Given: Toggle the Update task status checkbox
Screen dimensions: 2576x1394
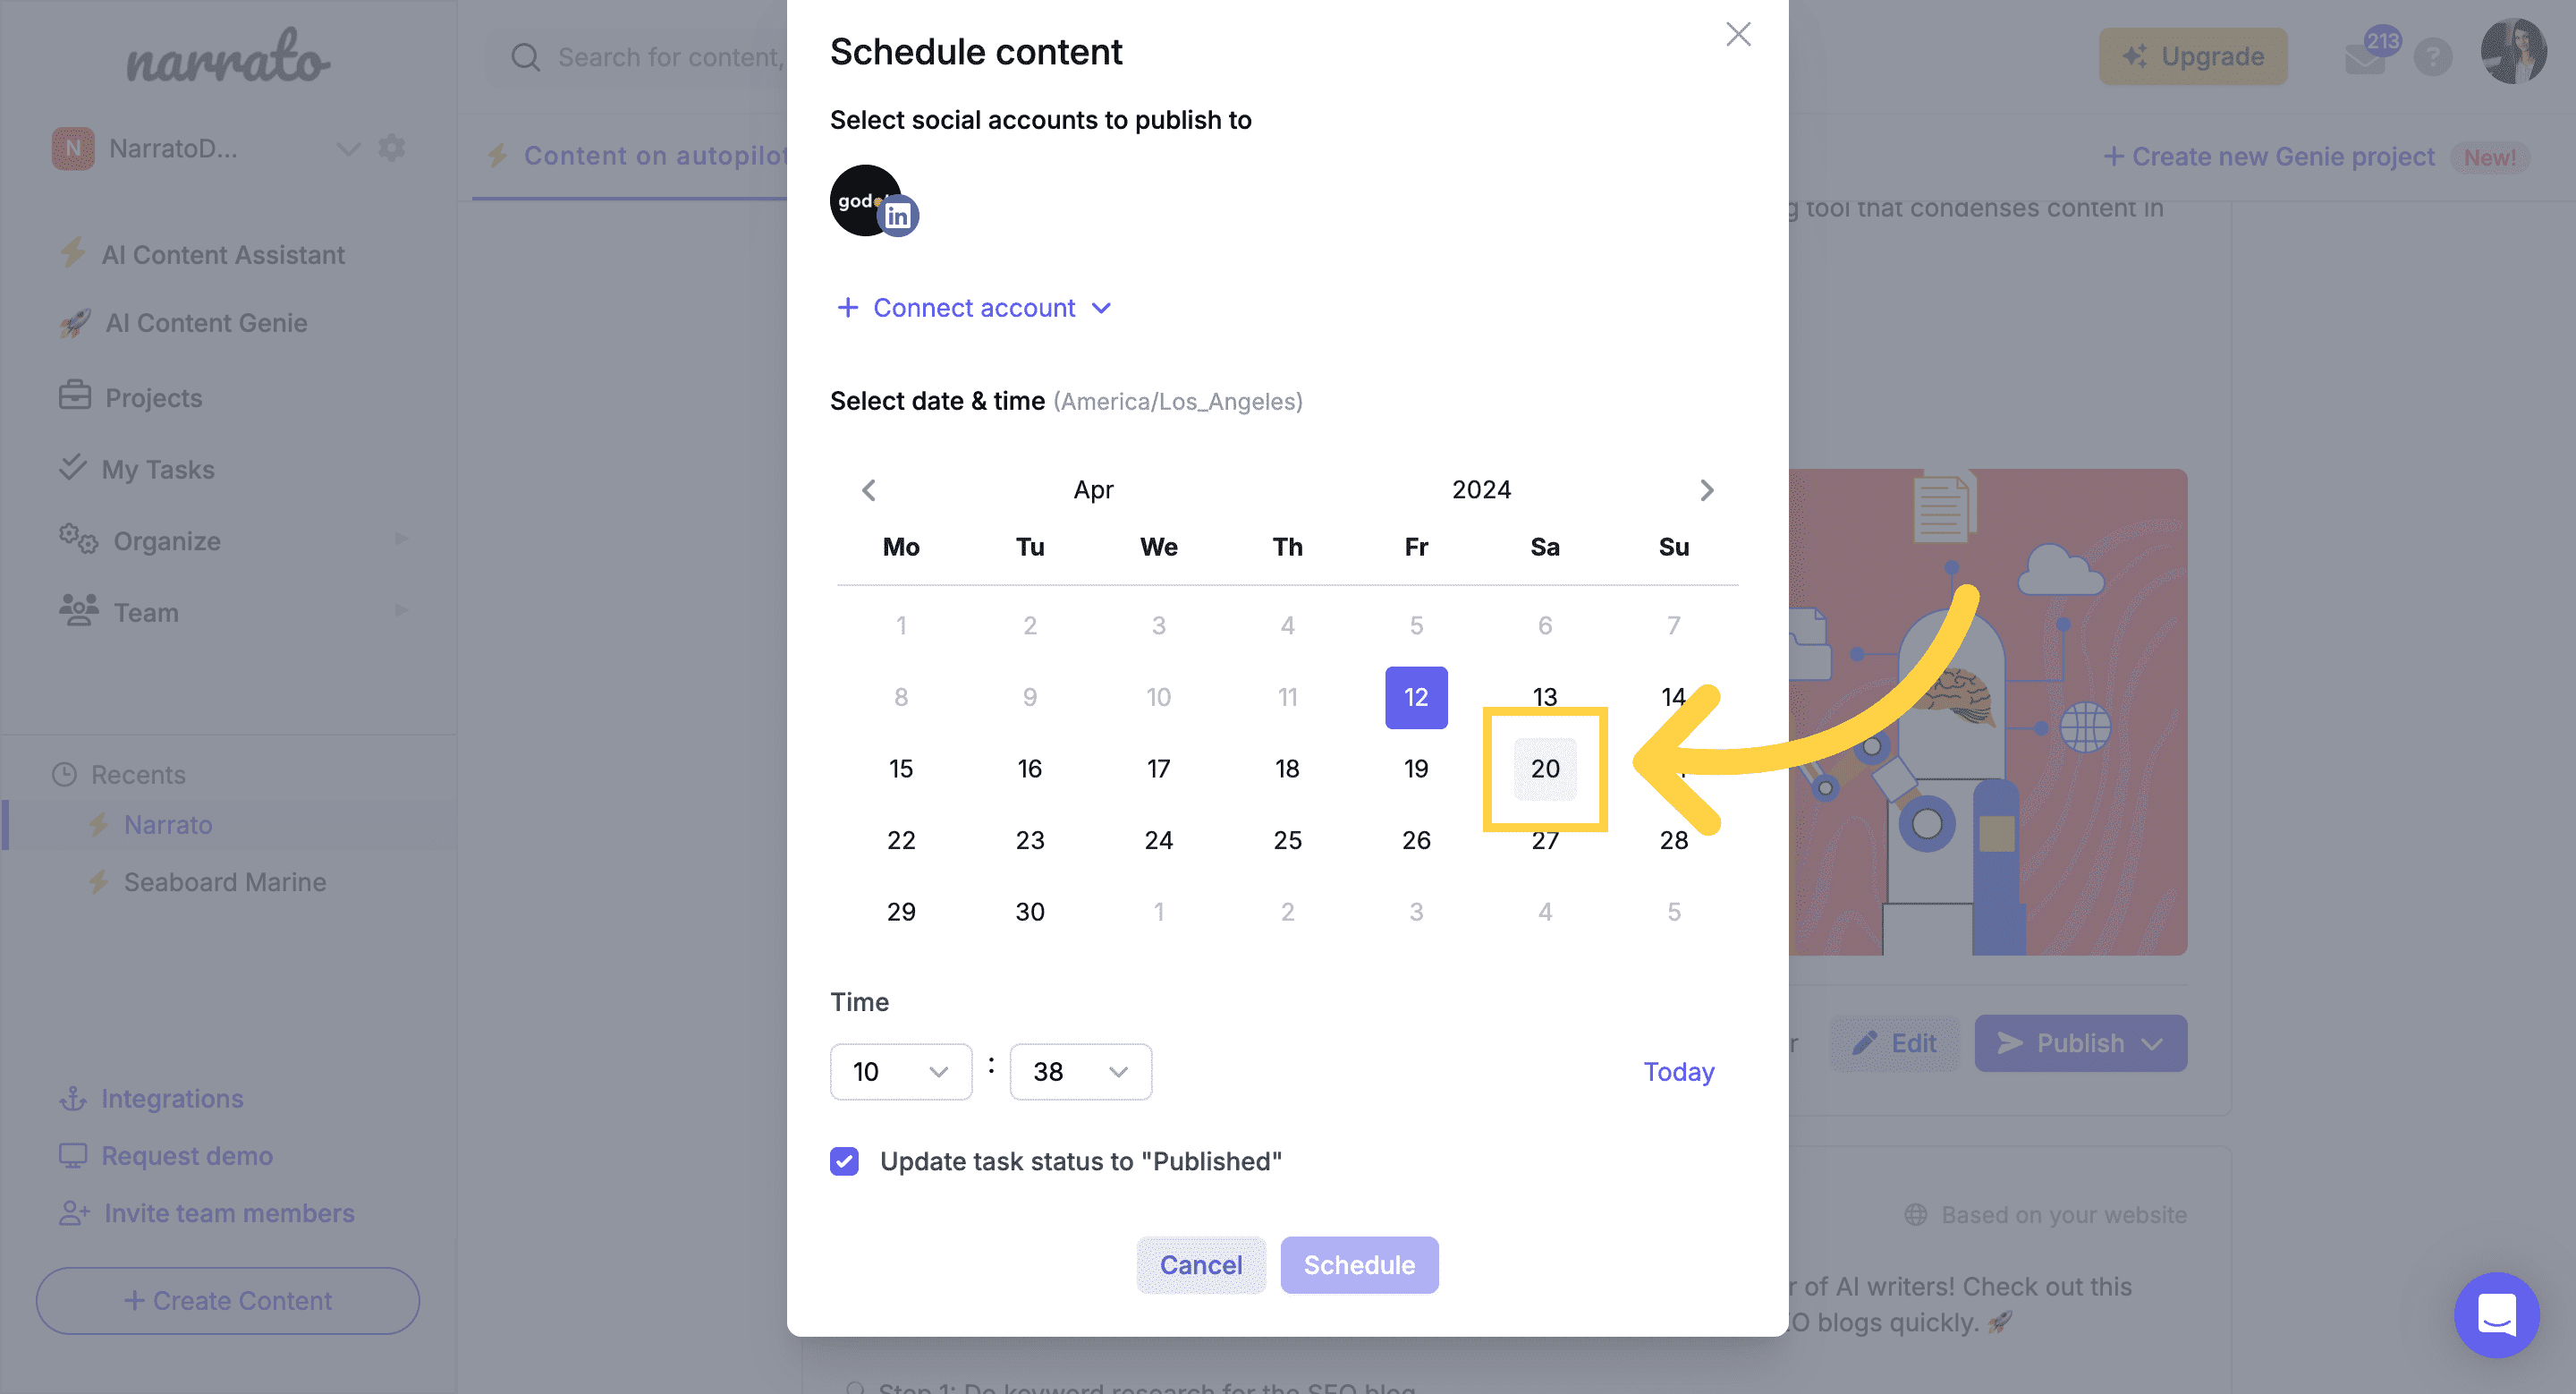Looking at the screenshot, I should pyautogui.click(x=844, y=1160).
